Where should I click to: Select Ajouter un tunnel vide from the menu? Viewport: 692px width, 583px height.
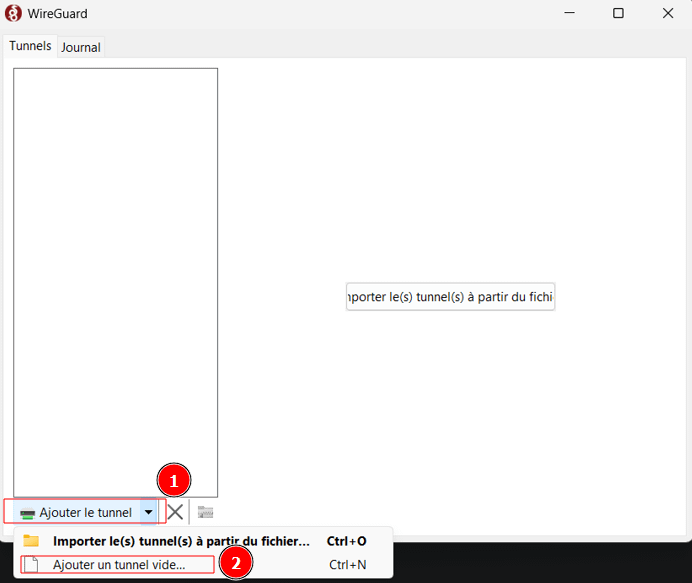tap(119, 565)
